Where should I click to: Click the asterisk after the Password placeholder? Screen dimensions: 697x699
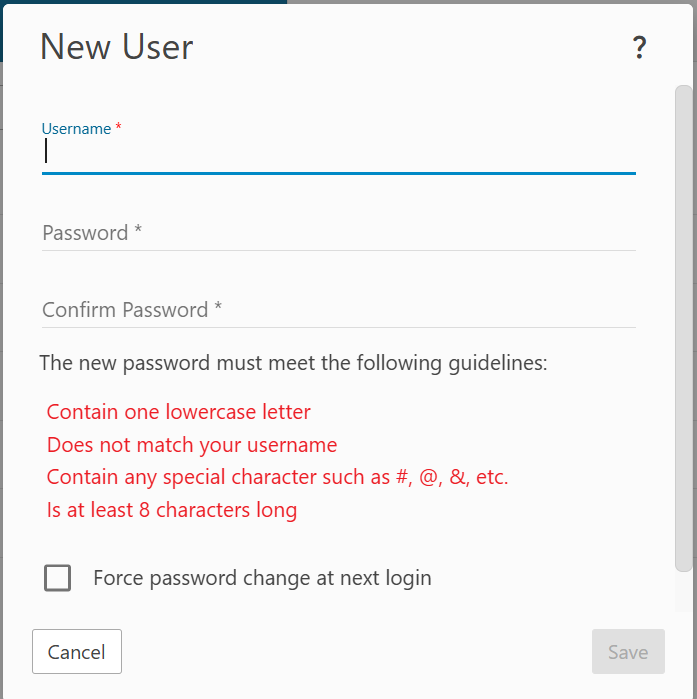point(138,232)
